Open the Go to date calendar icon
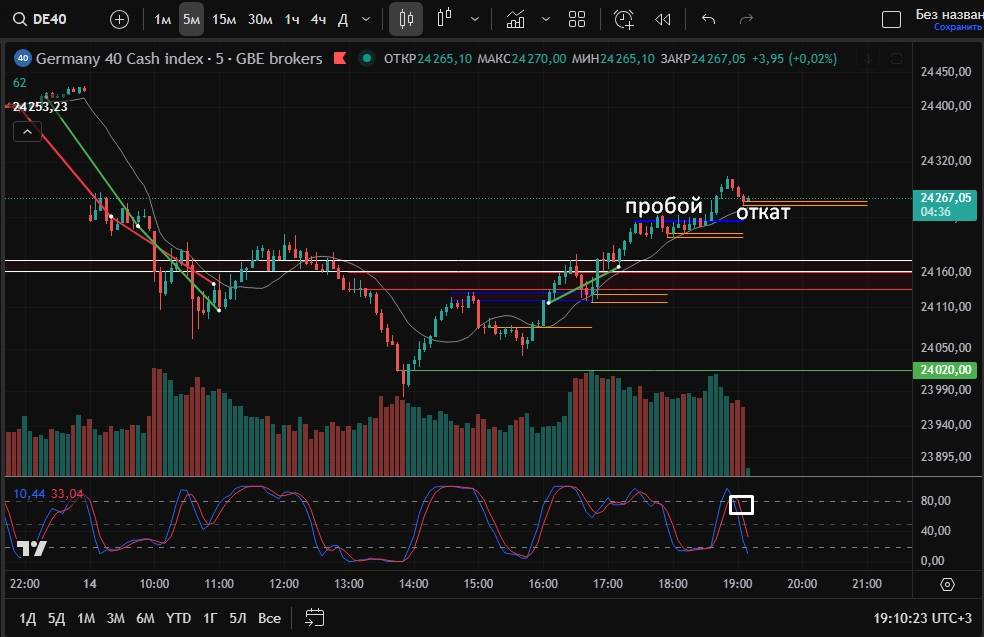This screenshot has height=637, width=984. click(315, 617)
